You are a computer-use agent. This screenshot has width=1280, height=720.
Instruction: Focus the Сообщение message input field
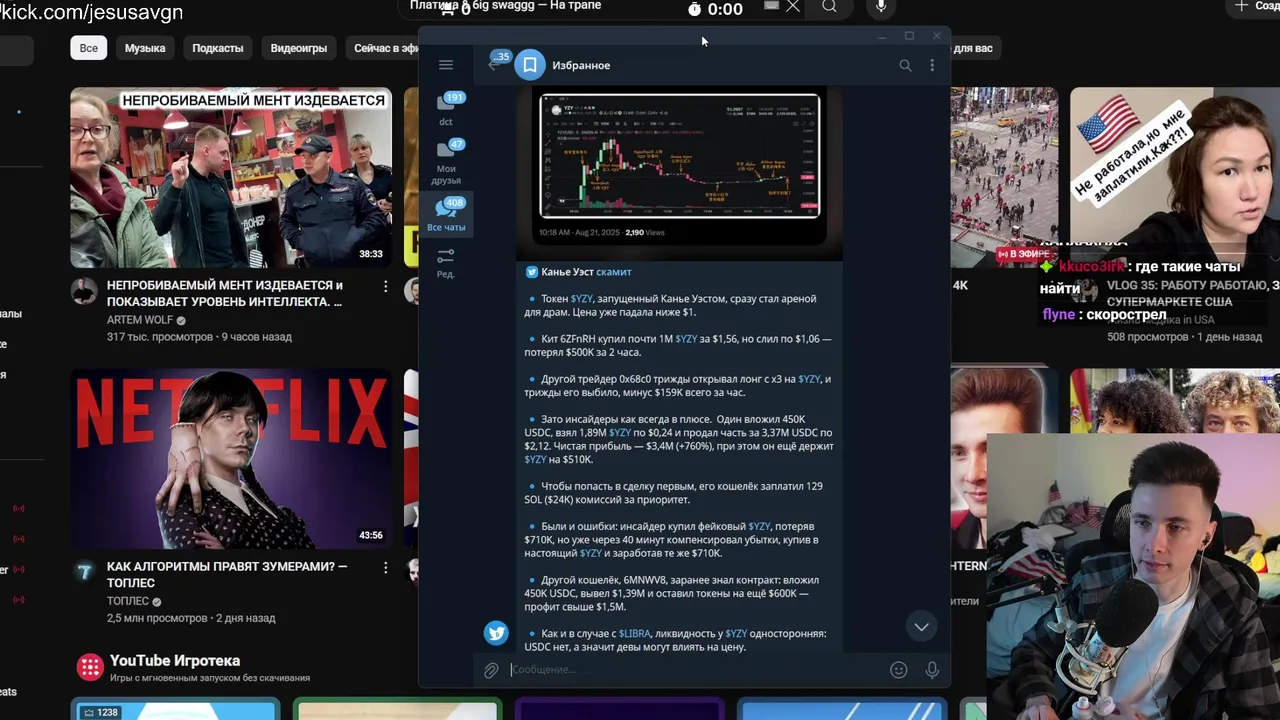[x=695, y=670]
